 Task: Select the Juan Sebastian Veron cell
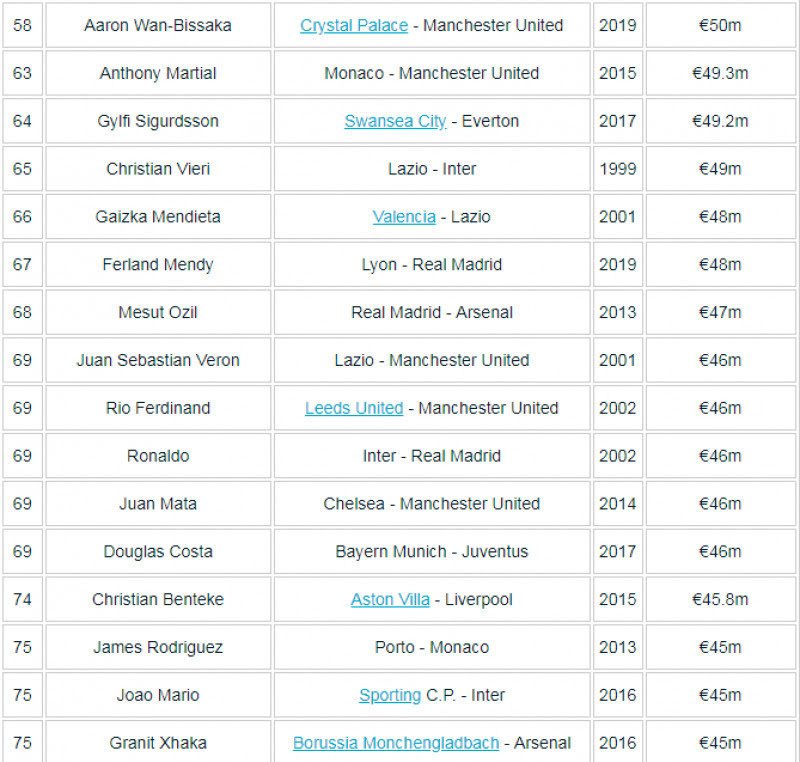tap(158, 360)
